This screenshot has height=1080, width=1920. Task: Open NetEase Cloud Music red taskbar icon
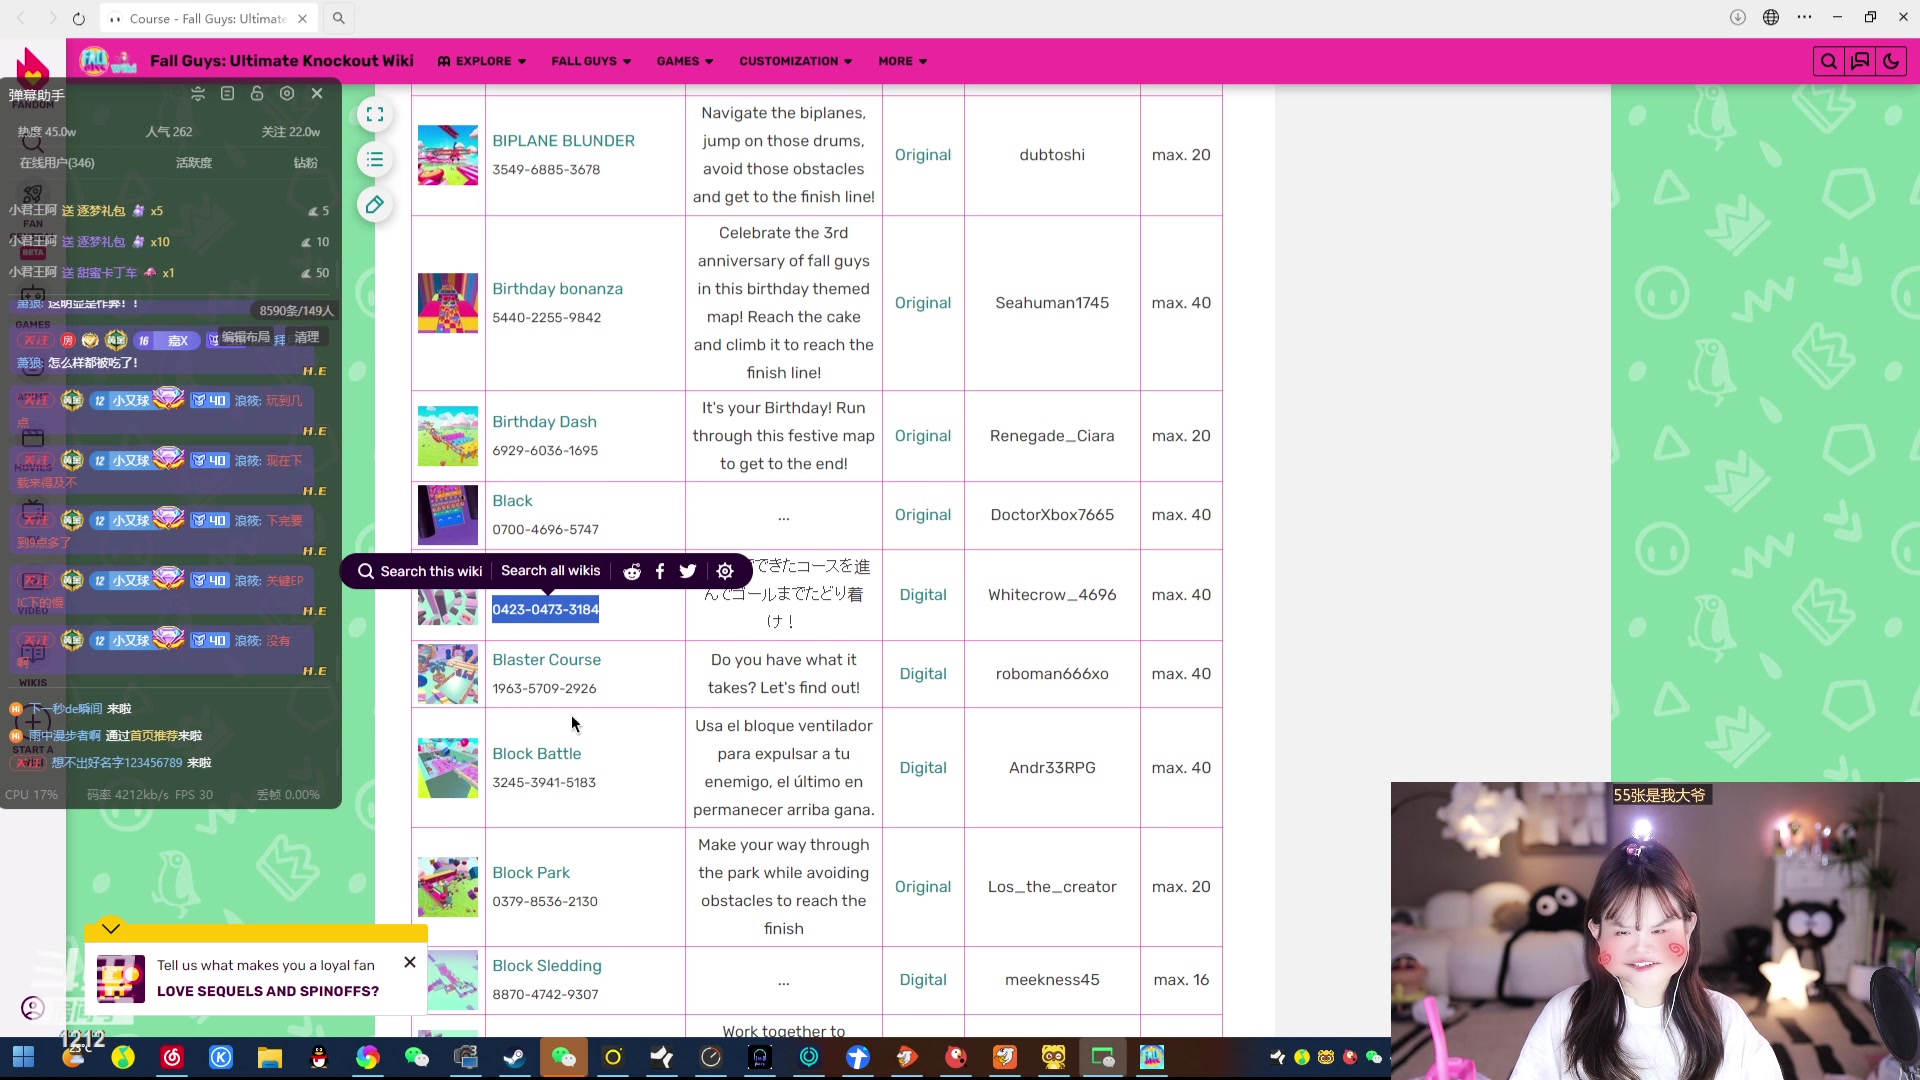[172, 1057]
